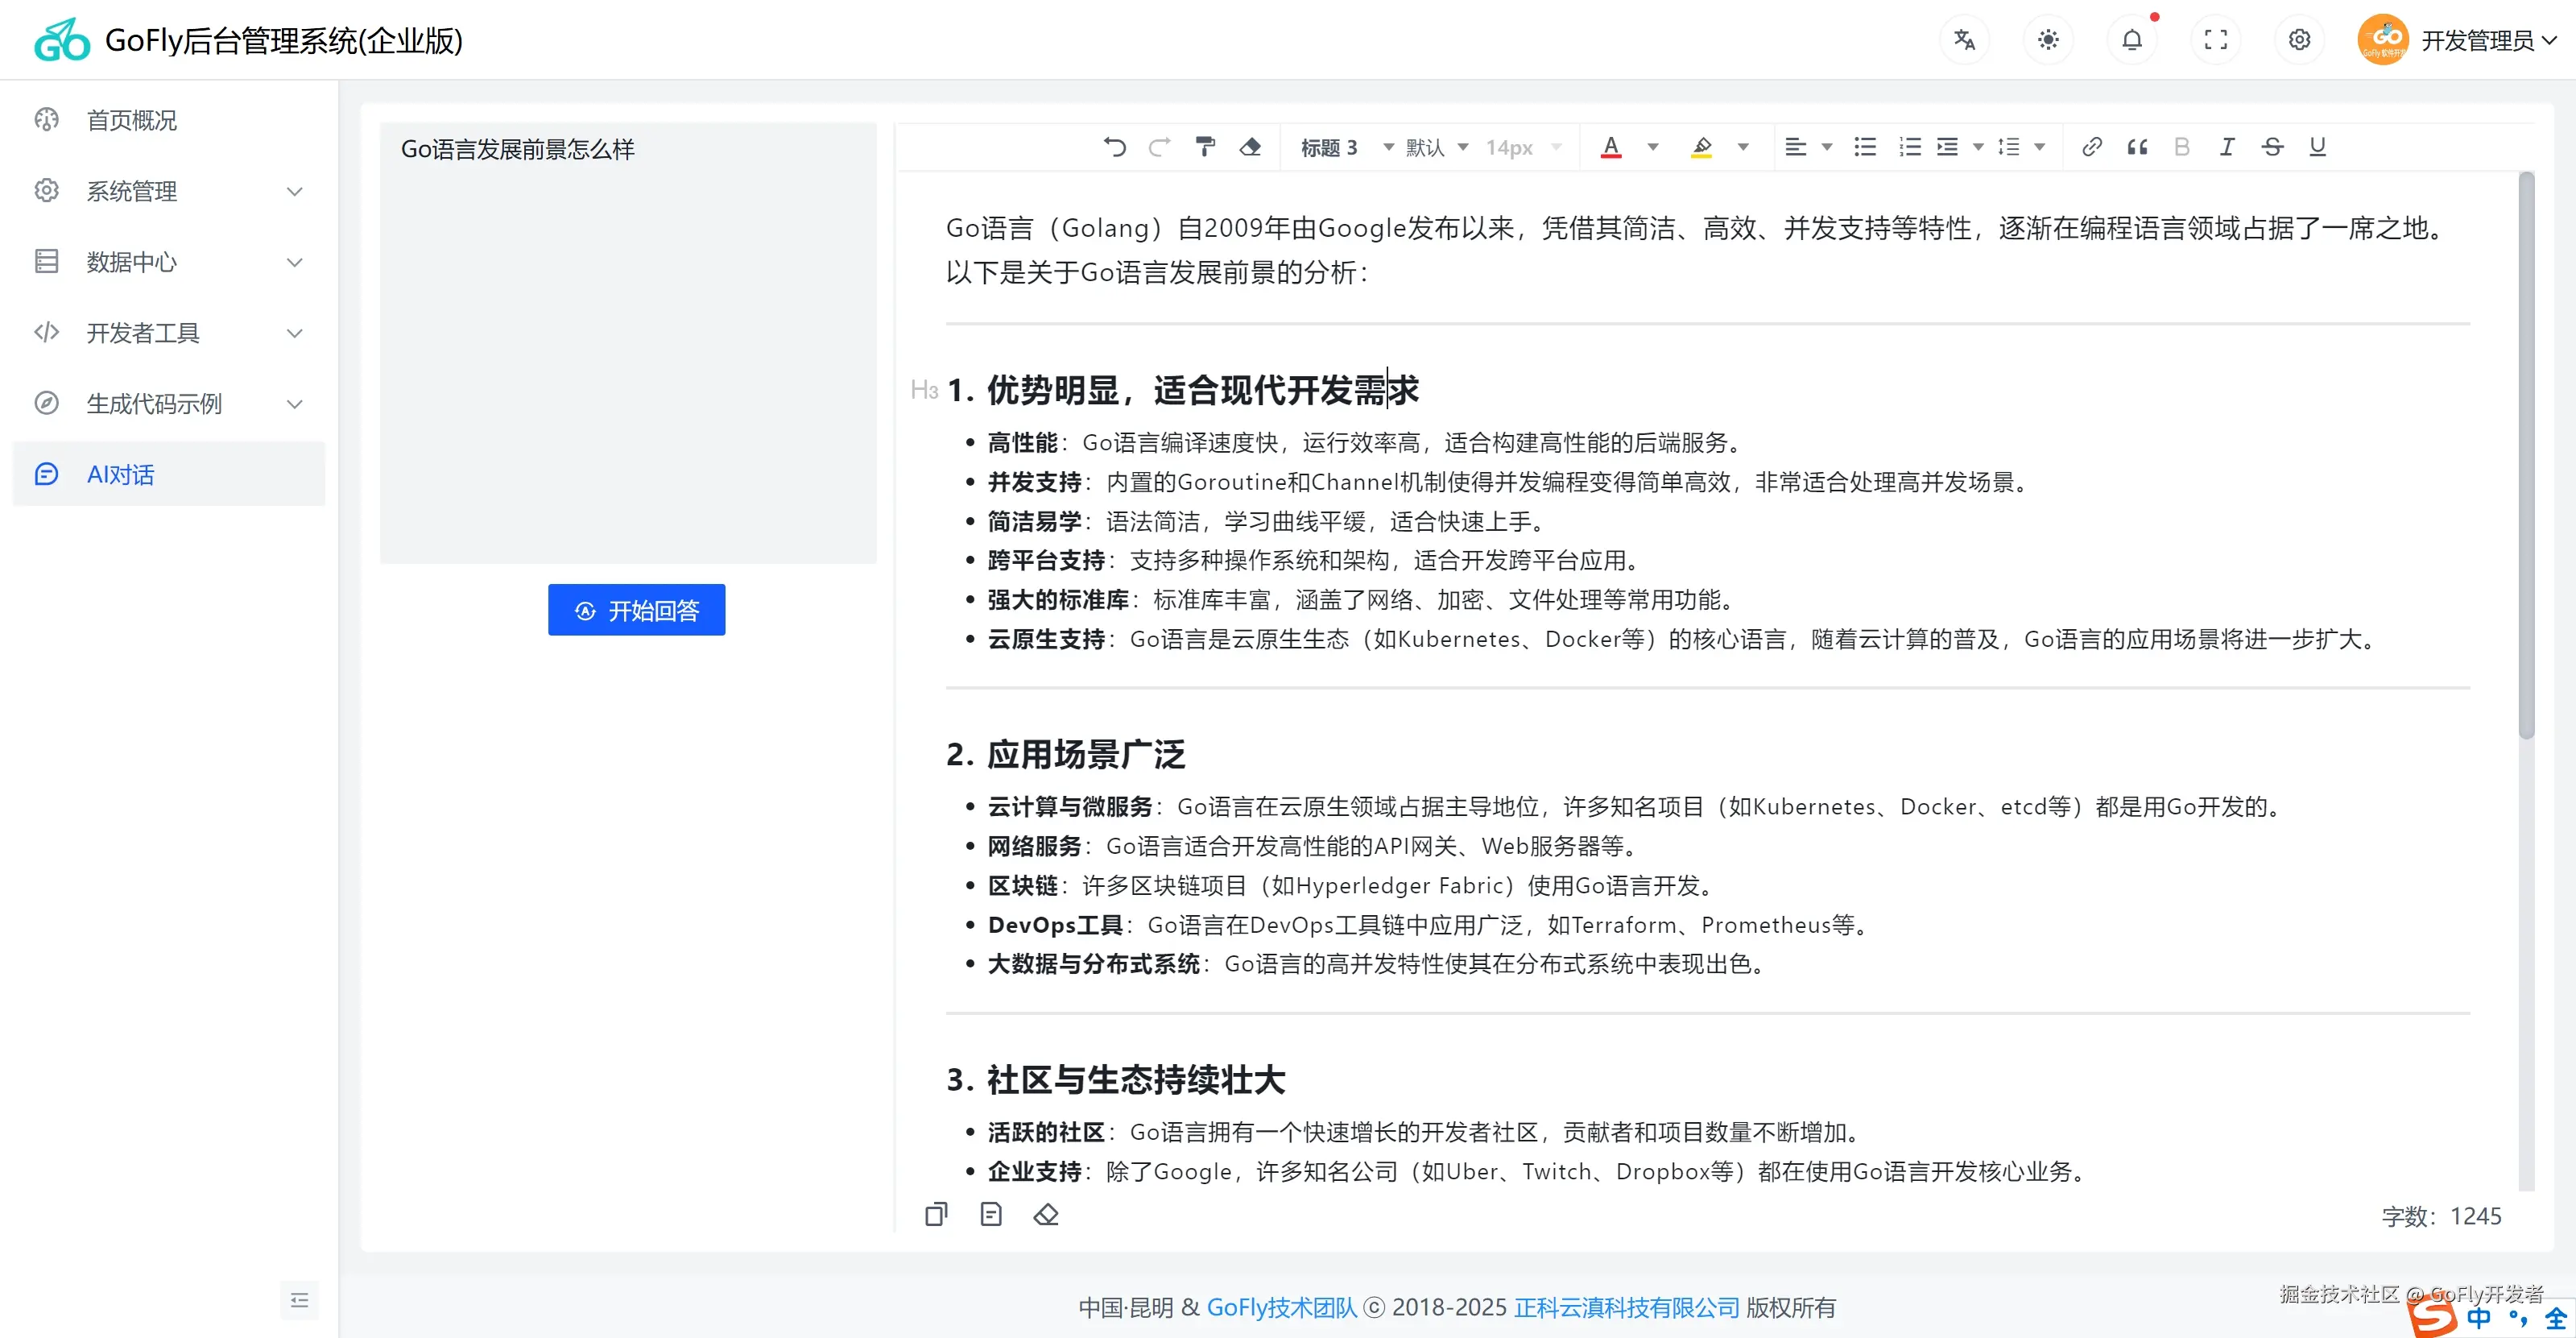This screenshot has width=2576, height=1338.
Task: Open the GoFly技术团队 footer link
Action: [x=1281, y=1307]
